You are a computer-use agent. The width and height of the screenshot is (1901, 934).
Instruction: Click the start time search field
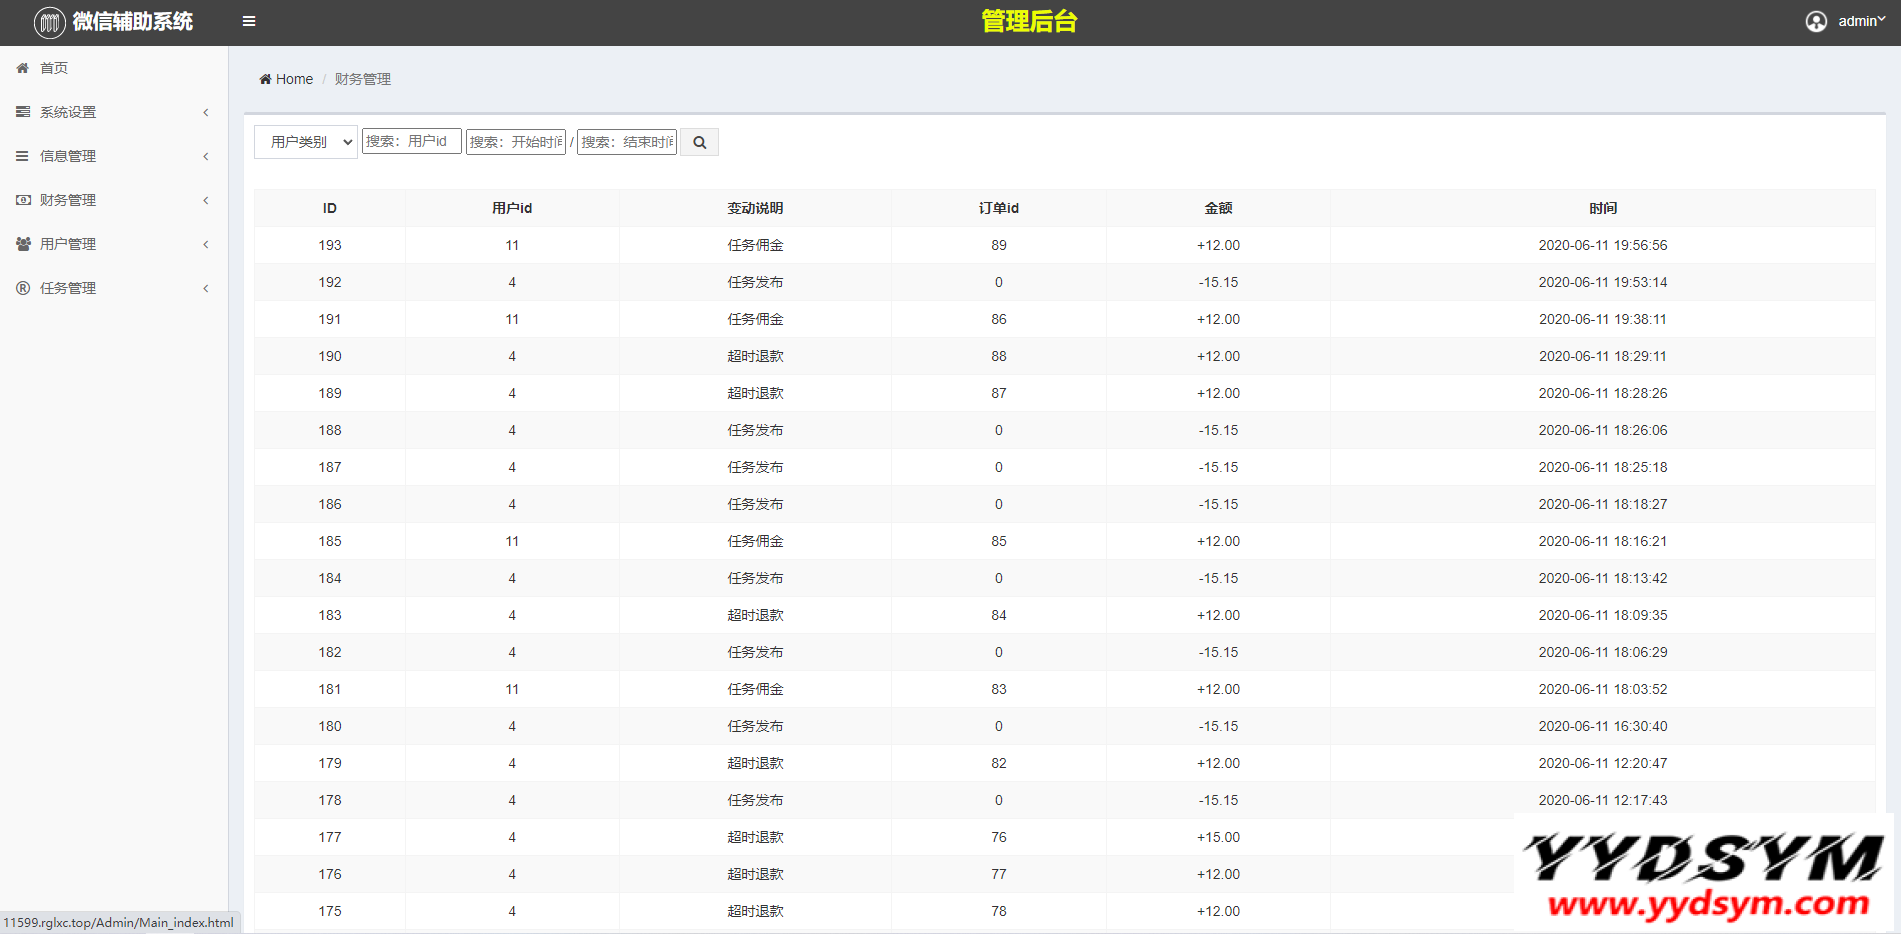coord(515,142)
